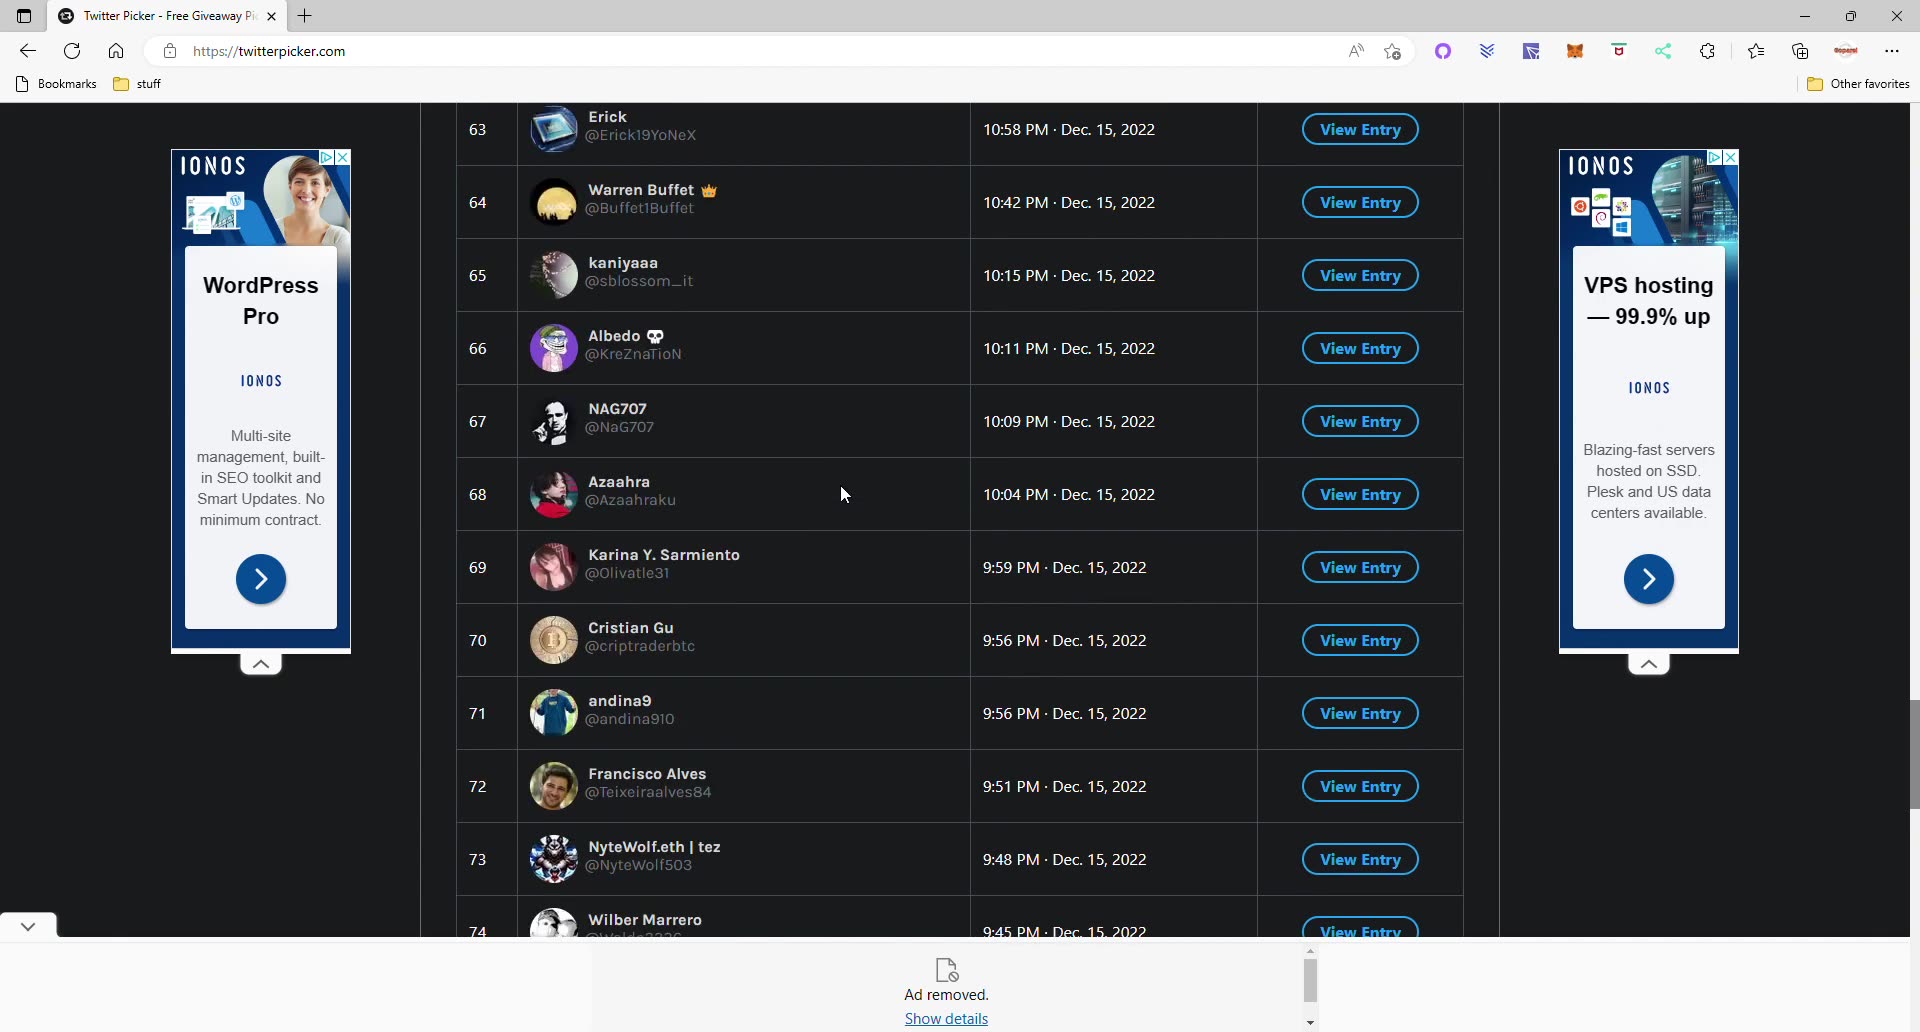The height and width of the screenshot is (1032, 1920).
Task: Open the MetaMask extension
Action: (x=1575, y=51)
